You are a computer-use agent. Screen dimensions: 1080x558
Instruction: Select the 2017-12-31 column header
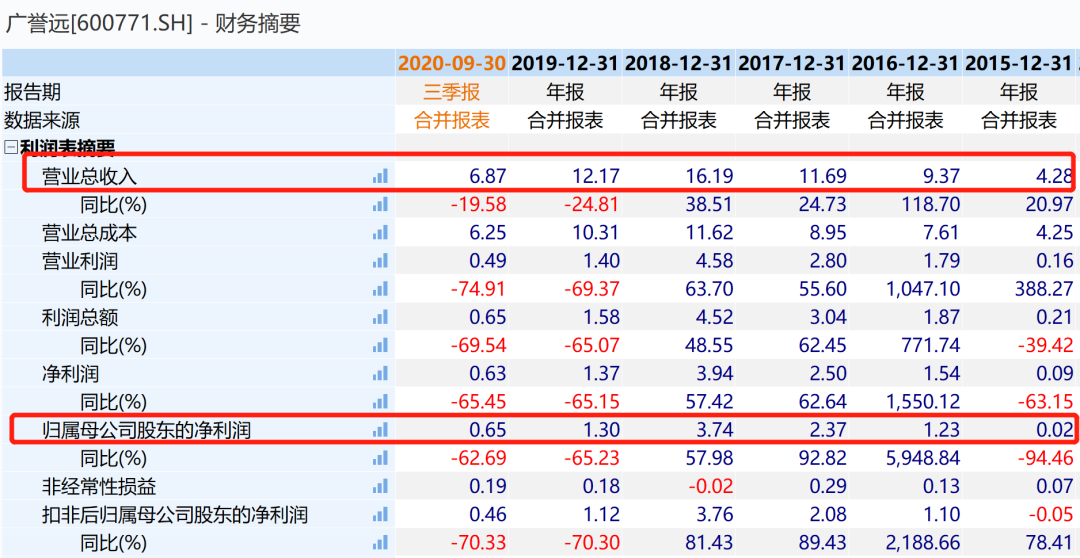coord(792,63)
